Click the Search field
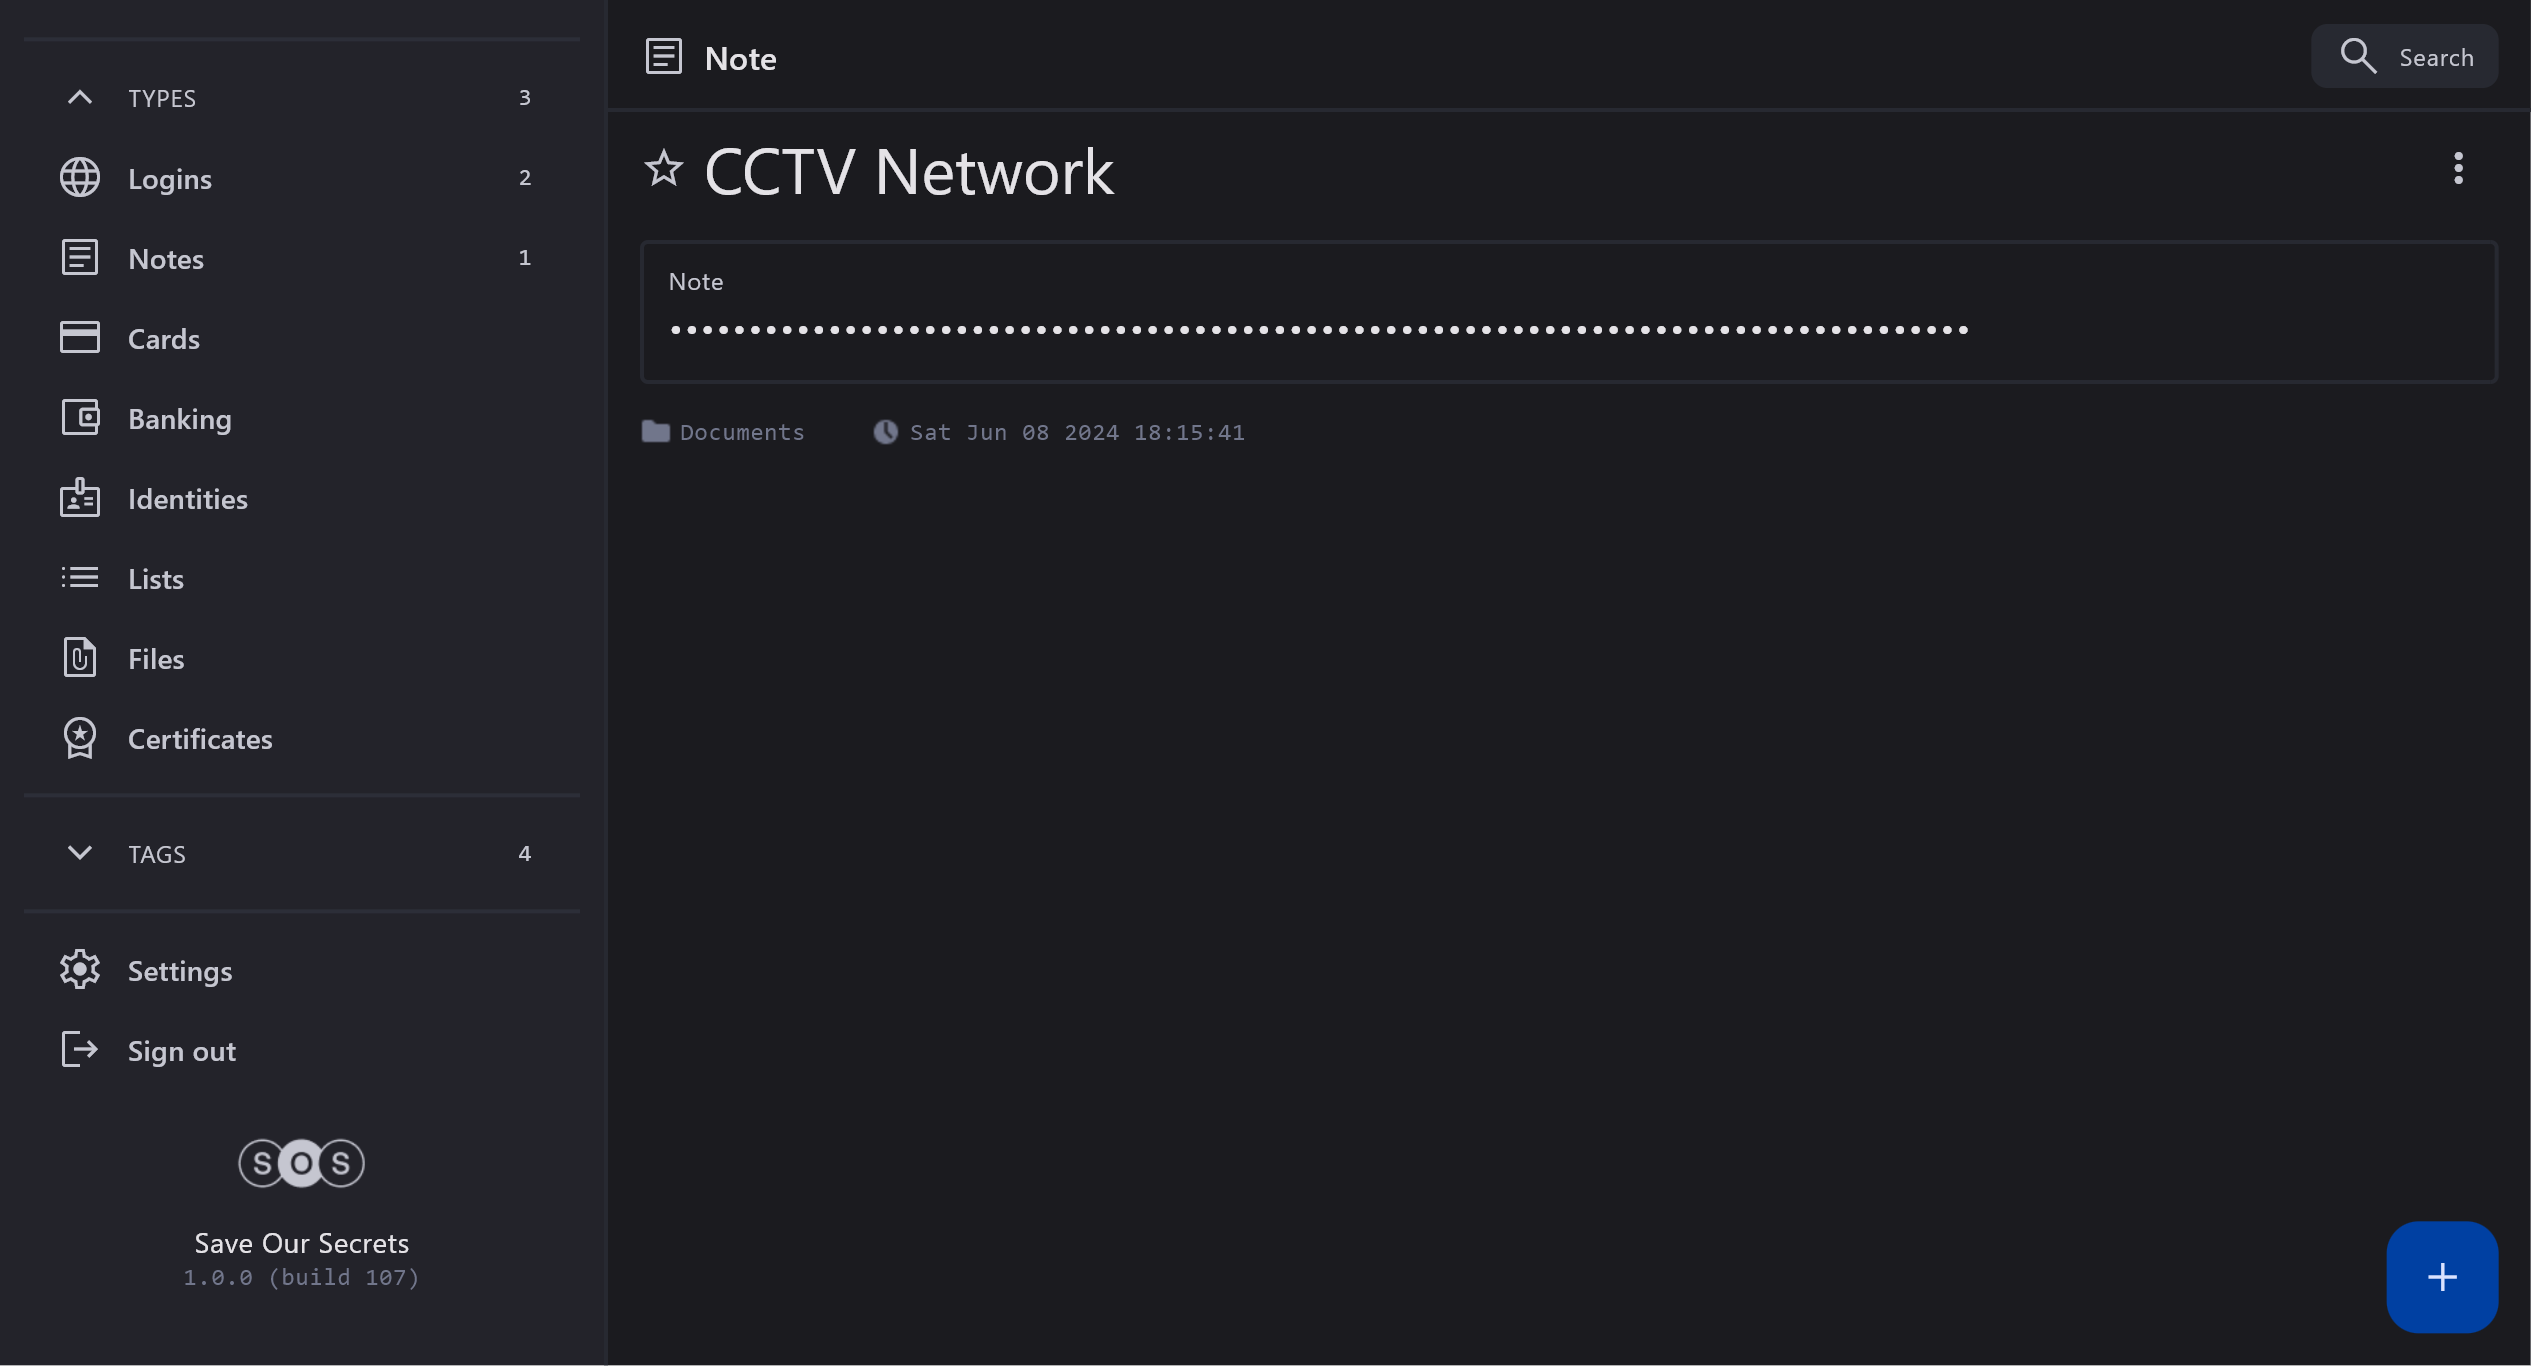Viewport: 2531px width, 1366px height. pyautogui.click(x=2404, y=57)
